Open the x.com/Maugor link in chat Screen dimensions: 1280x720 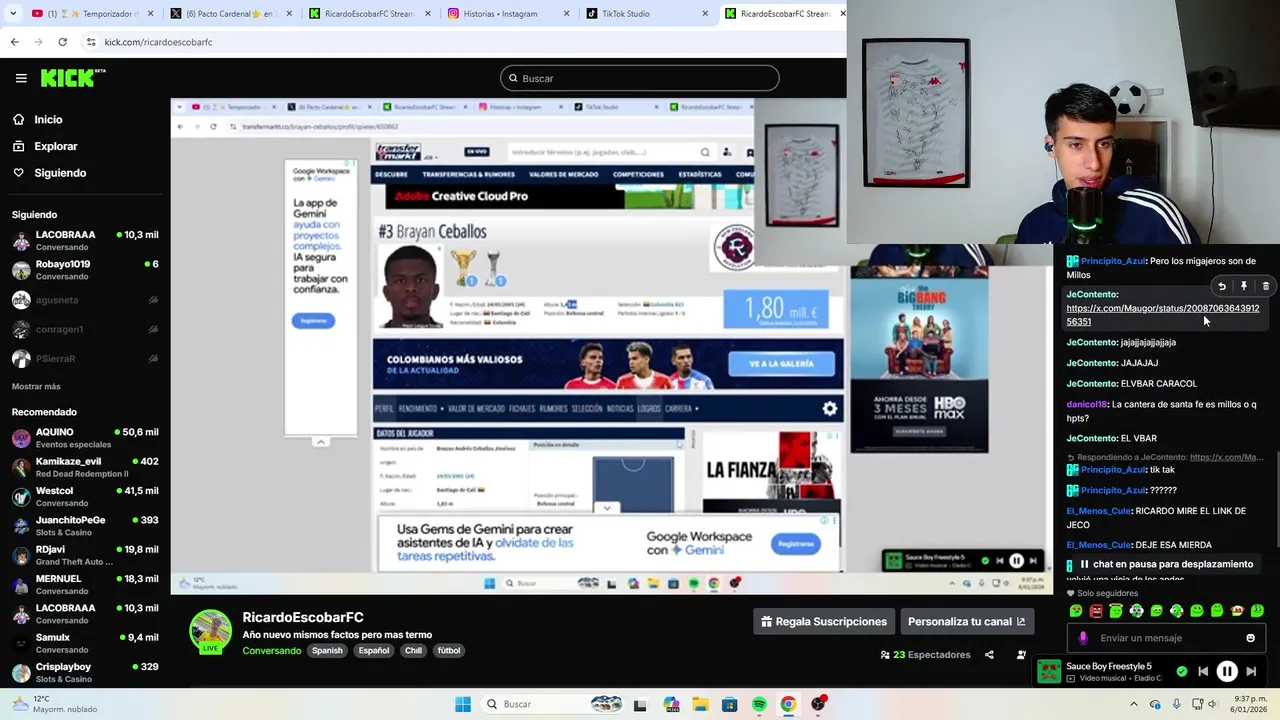[x=1162, y=315]
